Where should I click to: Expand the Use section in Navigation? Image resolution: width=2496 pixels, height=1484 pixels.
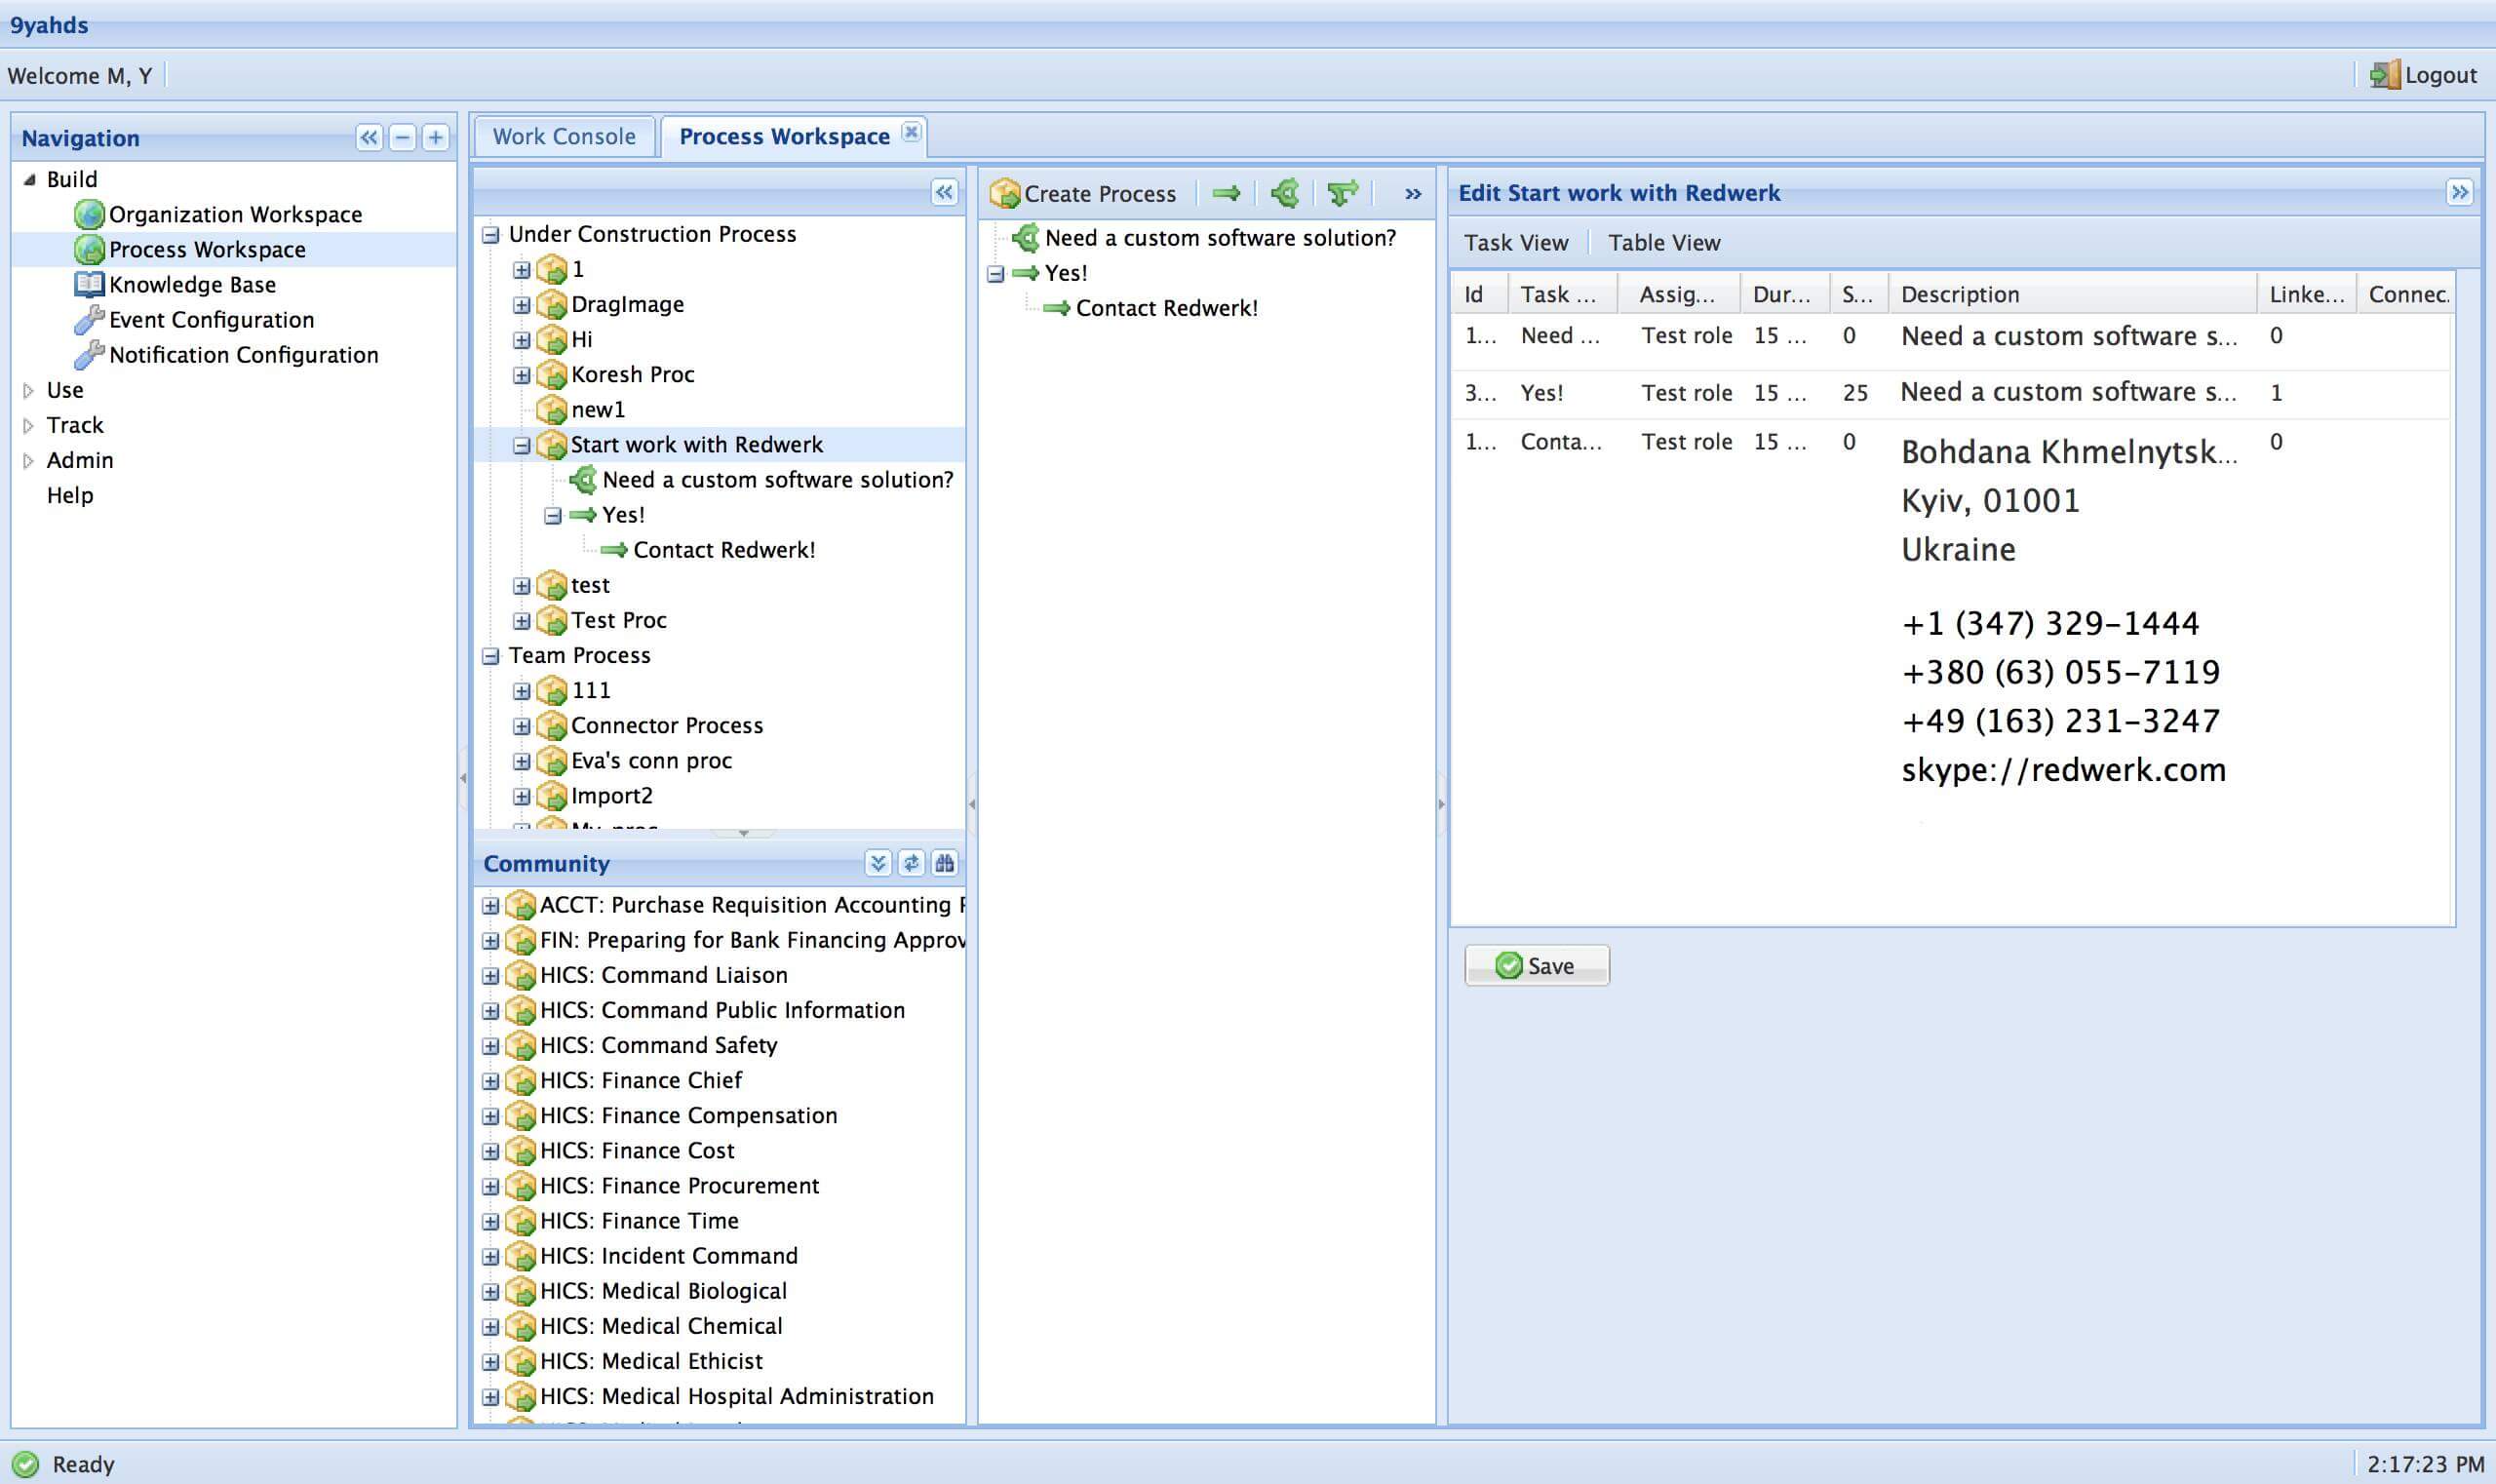(29, 390)
